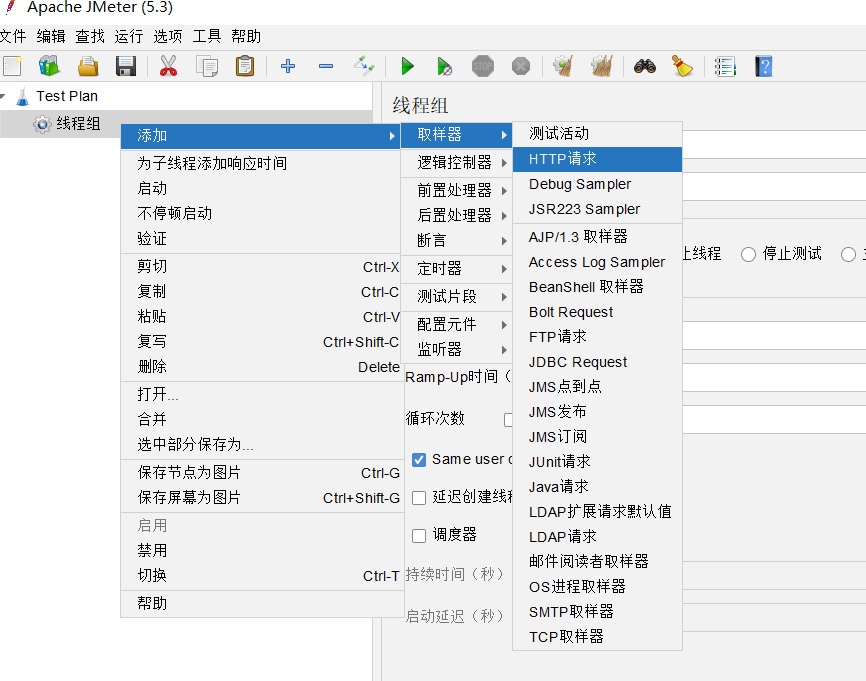Choose Debug Sampler from sampler list
Viewport: 866px width, 681px height.
pos(598,184)
